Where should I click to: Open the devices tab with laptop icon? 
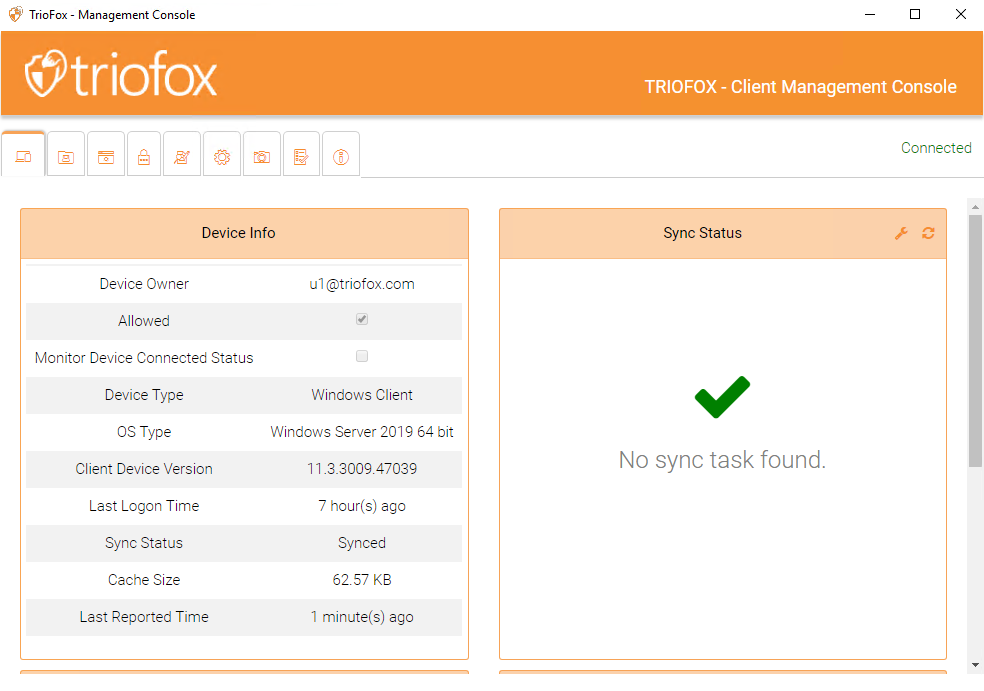point(23,155)
